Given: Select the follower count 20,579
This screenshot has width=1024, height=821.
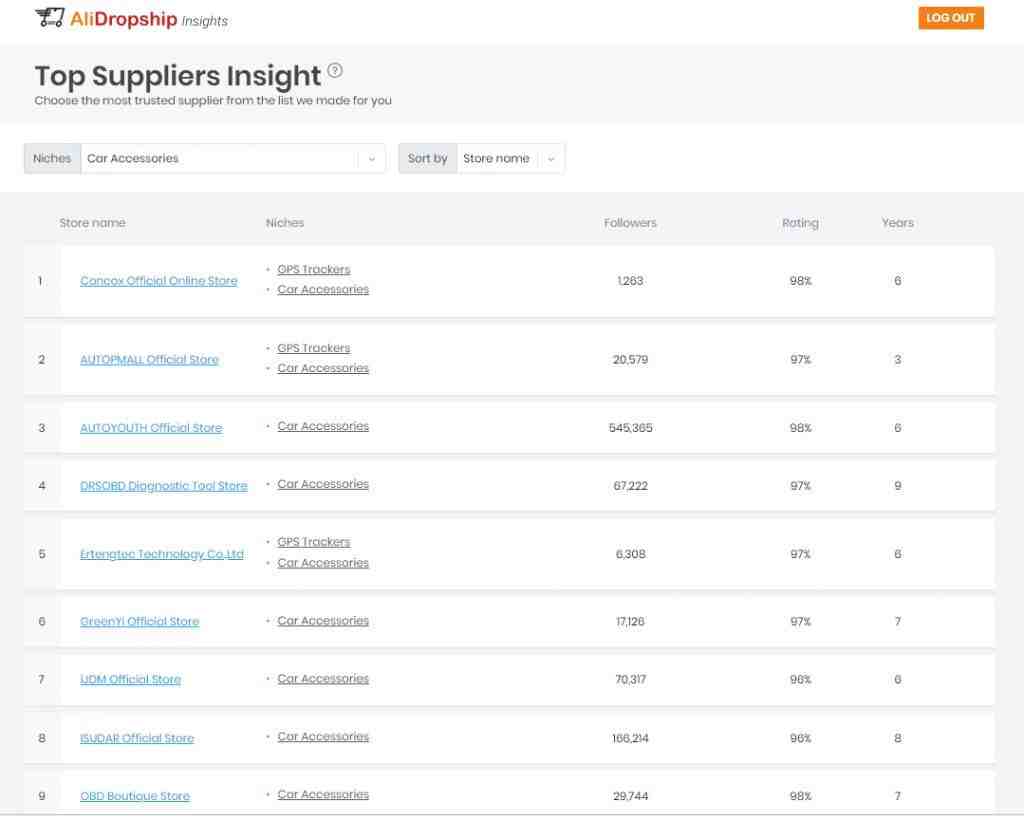Looking at the screenshot, I should [x=630, y=360].
